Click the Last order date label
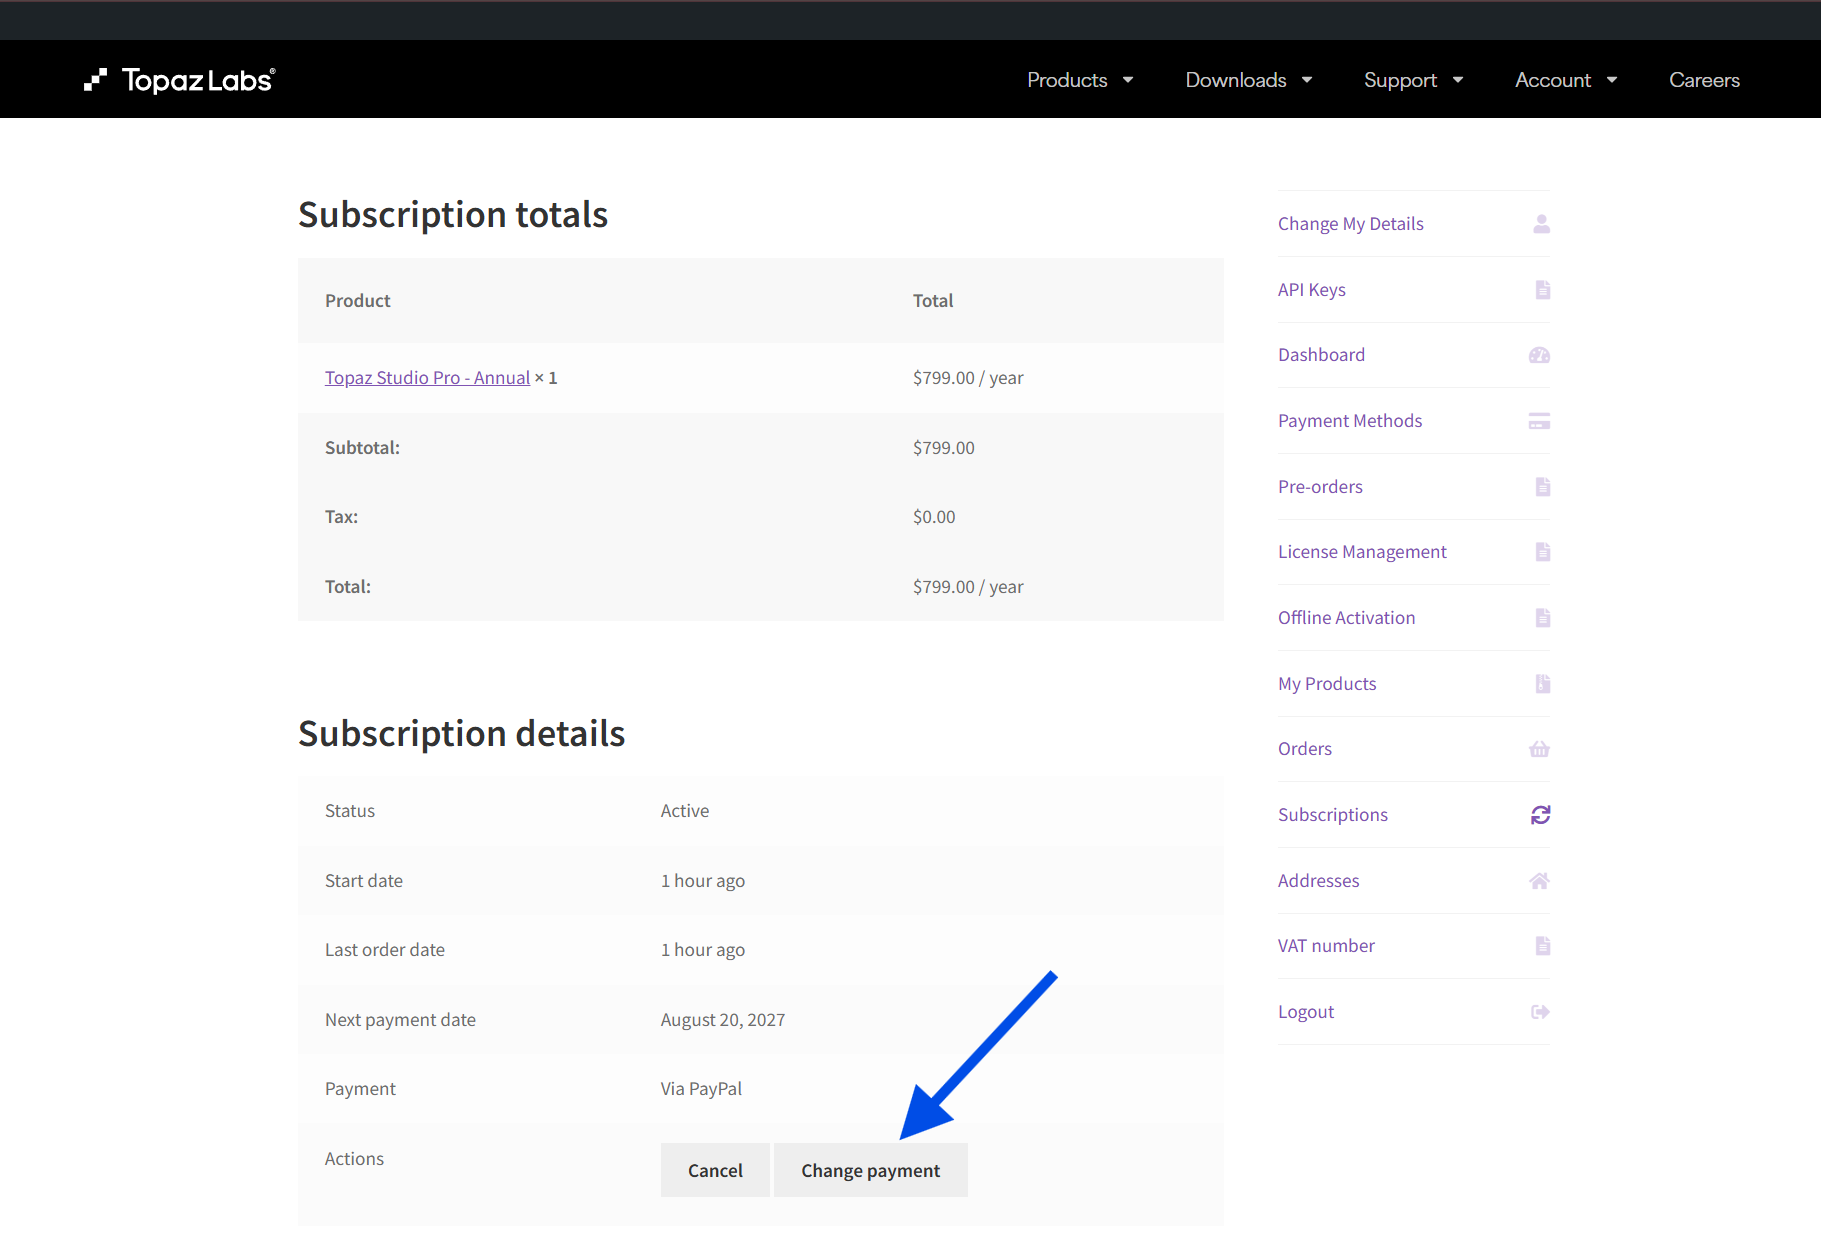This screenshot has height=1236, width=1821. pos(384,950)
